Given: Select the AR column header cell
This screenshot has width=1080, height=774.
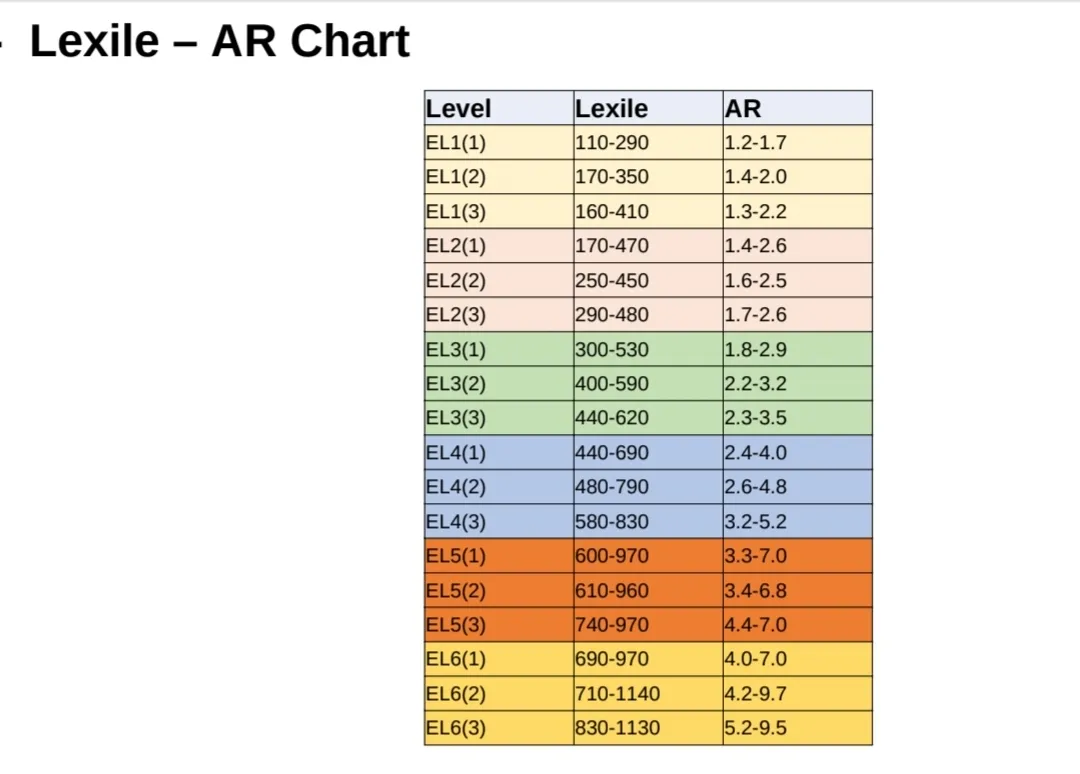Looking at the screenshot, I should (797, 108).
